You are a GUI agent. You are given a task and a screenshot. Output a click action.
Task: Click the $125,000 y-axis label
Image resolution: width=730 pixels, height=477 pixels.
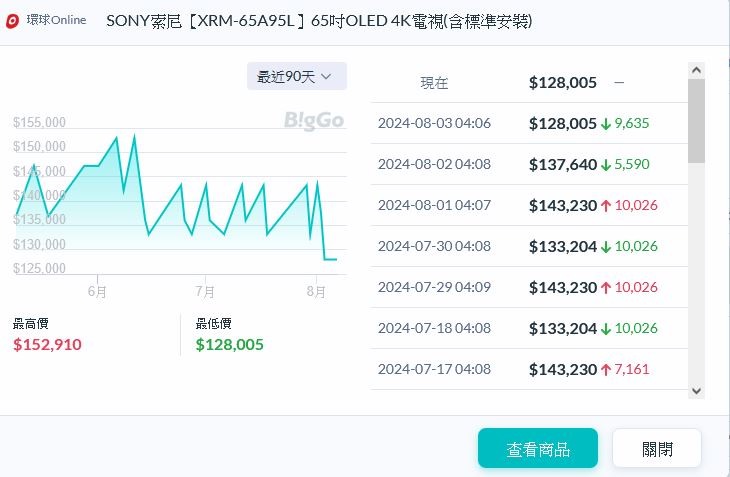[40, 268]
